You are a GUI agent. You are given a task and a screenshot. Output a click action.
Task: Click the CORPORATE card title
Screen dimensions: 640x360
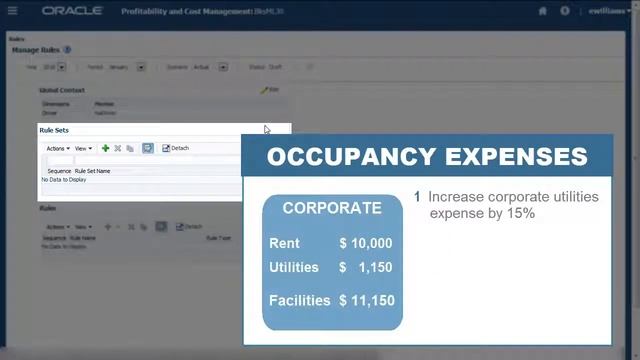click(x=332, y=208)
